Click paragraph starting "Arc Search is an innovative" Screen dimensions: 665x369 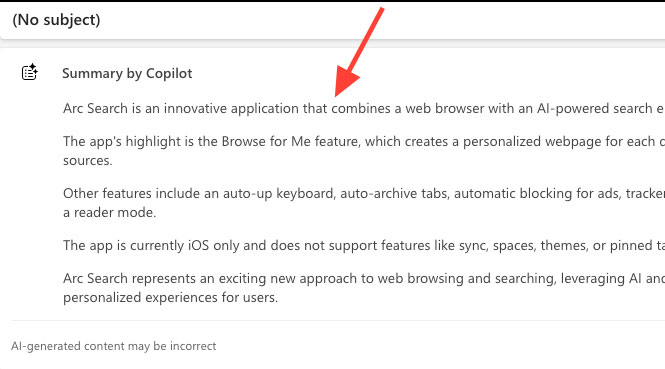(x=364, y=109)
